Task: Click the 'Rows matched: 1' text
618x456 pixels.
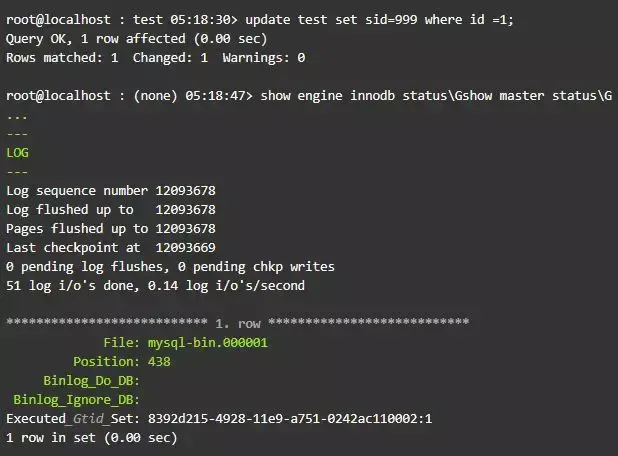Action: pyautogui.click(x=62, y=58)
